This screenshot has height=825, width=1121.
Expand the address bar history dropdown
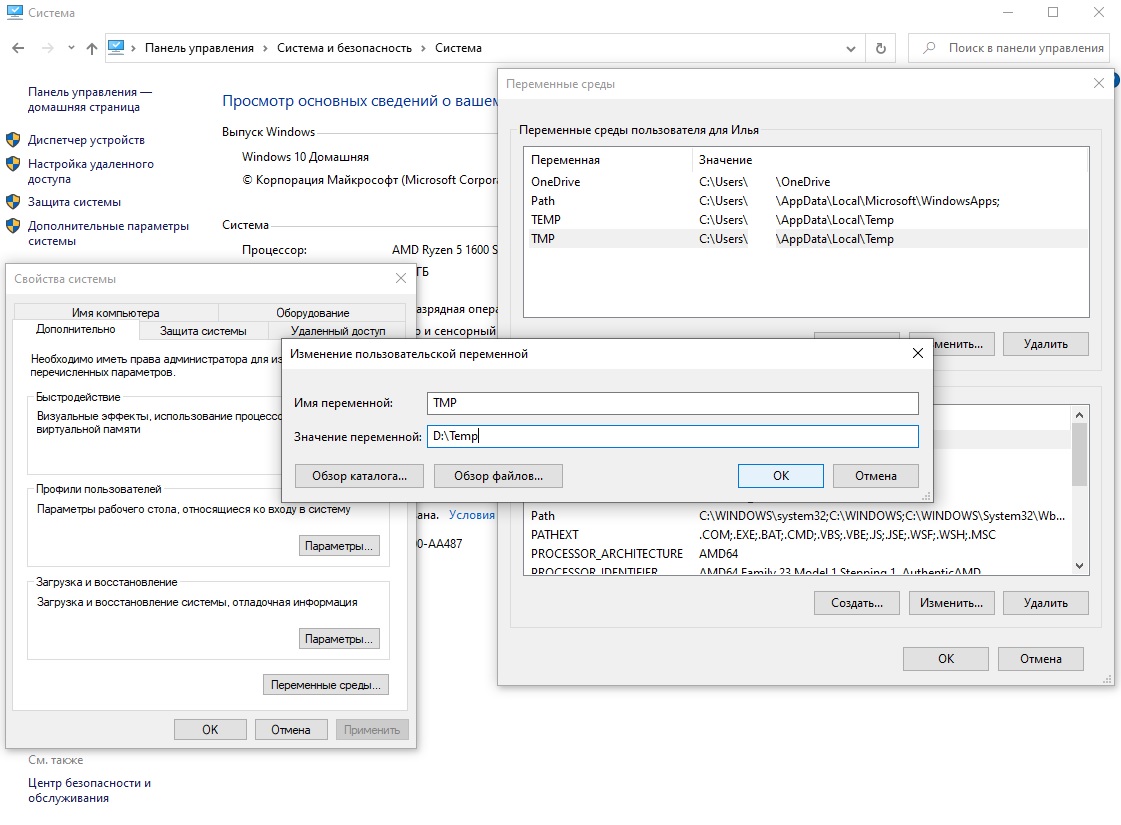(x=850, y=48)
